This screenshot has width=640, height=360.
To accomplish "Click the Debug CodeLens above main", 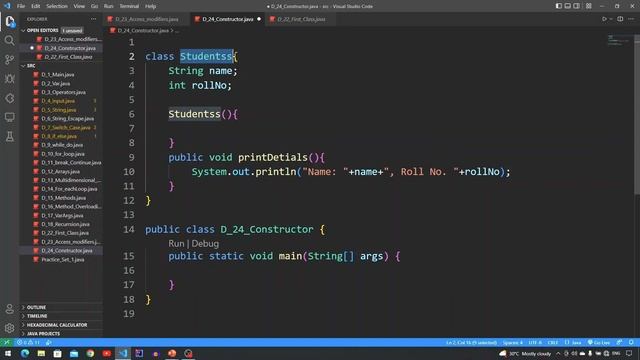I will [x=205, y=244].
